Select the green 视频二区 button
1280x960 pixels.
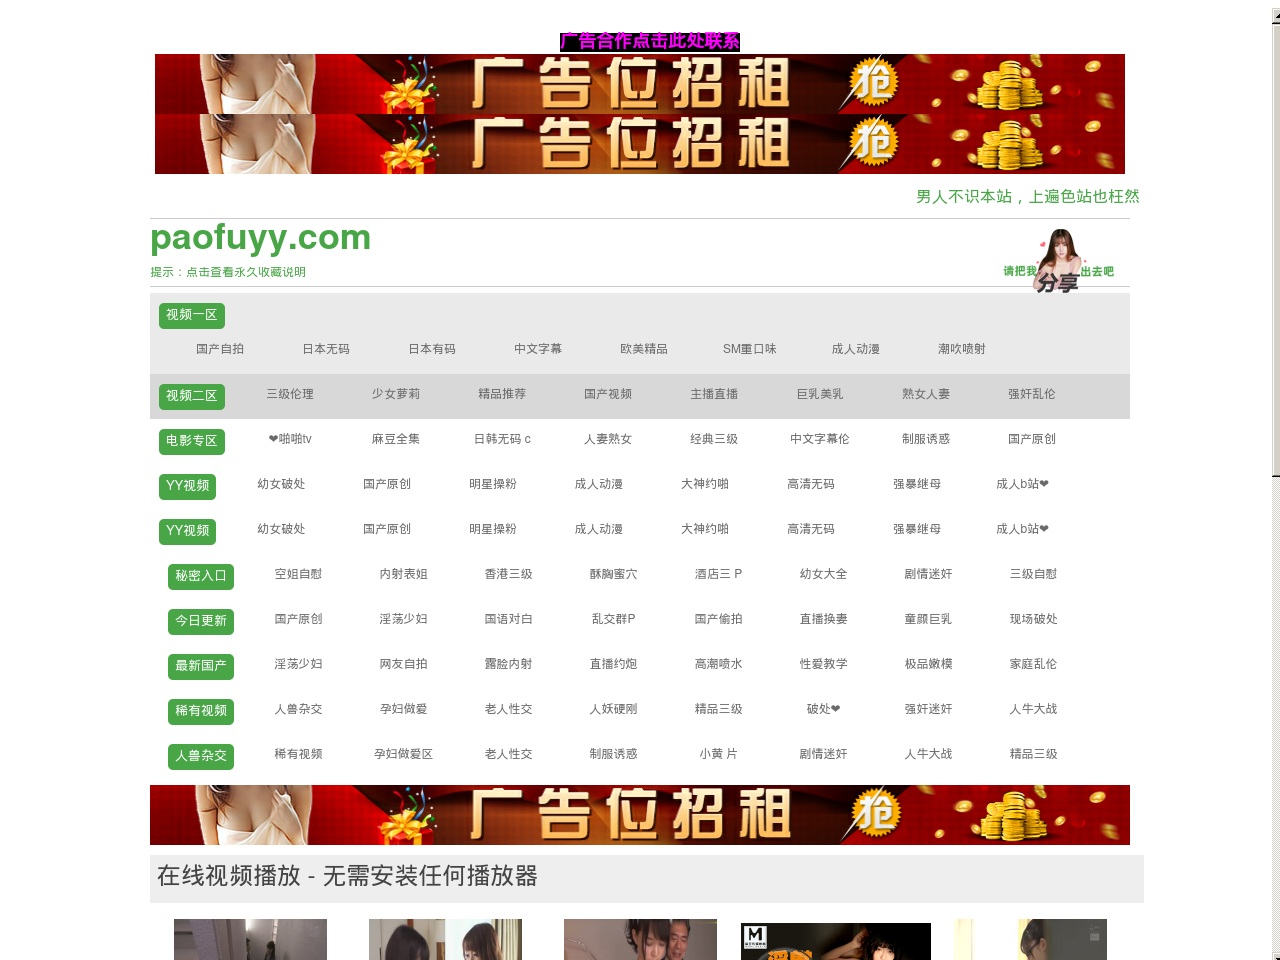click(192, 397)
